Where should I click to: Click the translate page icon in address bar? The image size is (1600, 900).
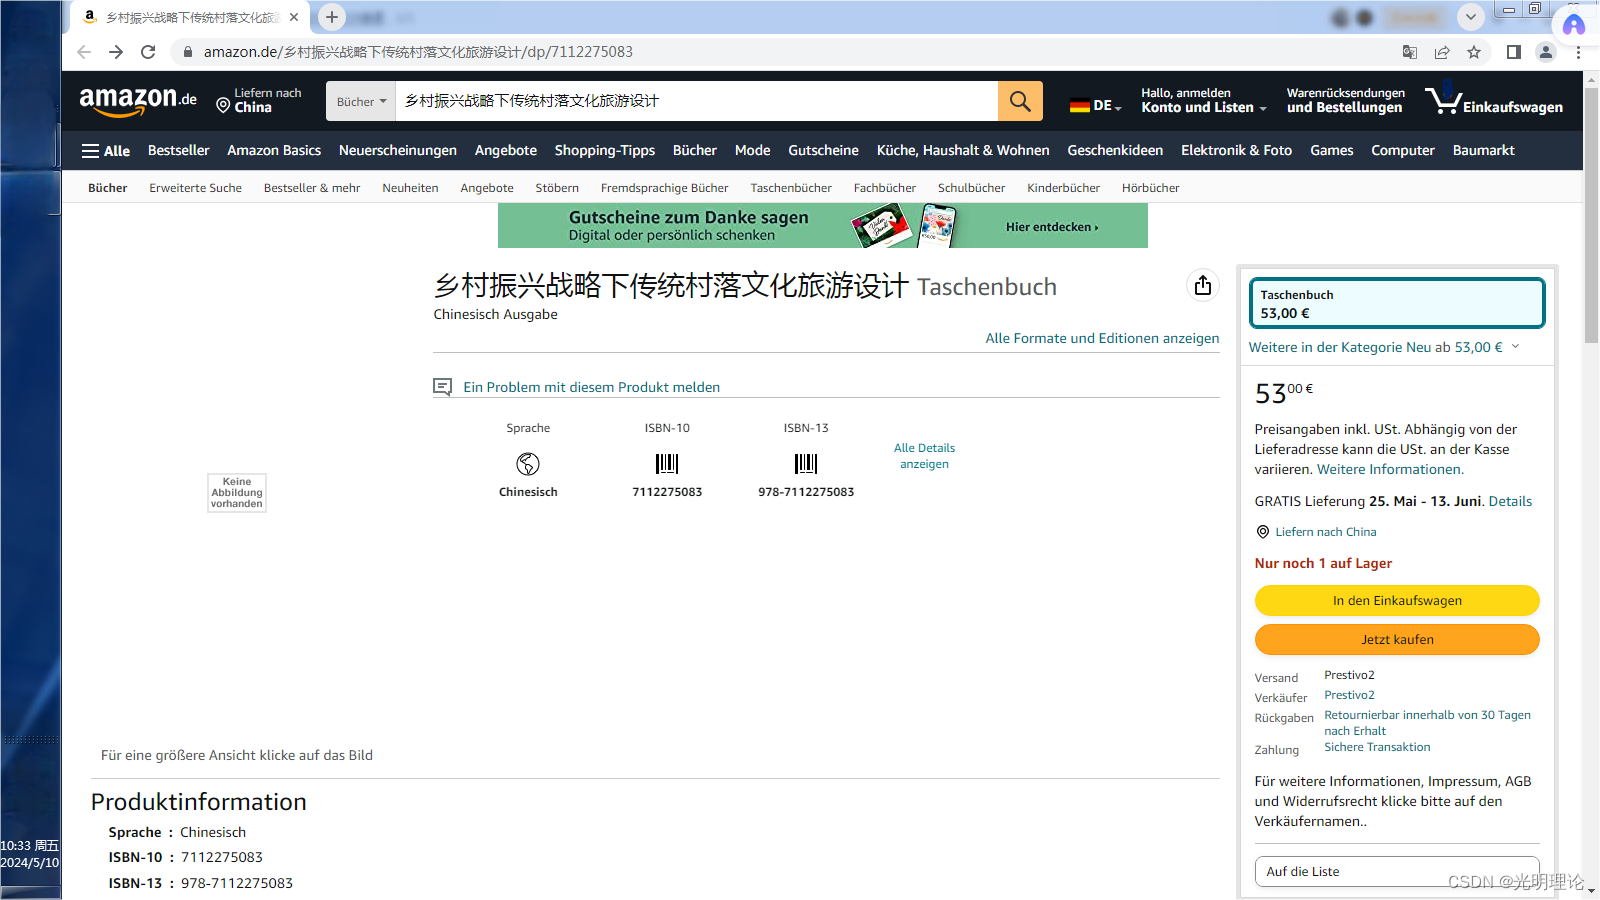(1410, 52)
